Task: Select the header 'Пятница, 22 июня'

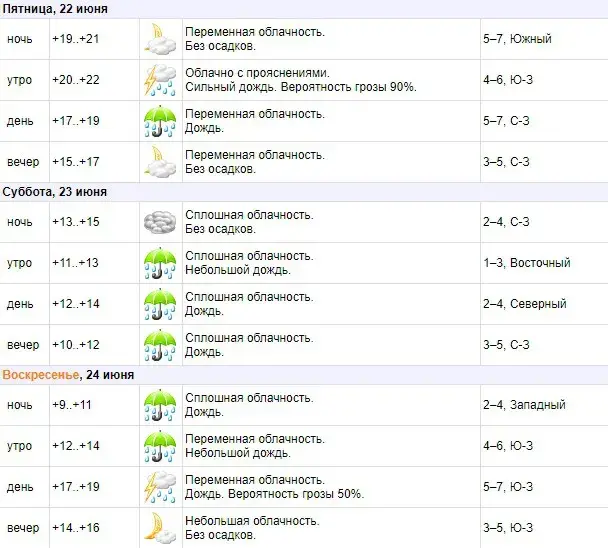Action: (x=55, y=9)
